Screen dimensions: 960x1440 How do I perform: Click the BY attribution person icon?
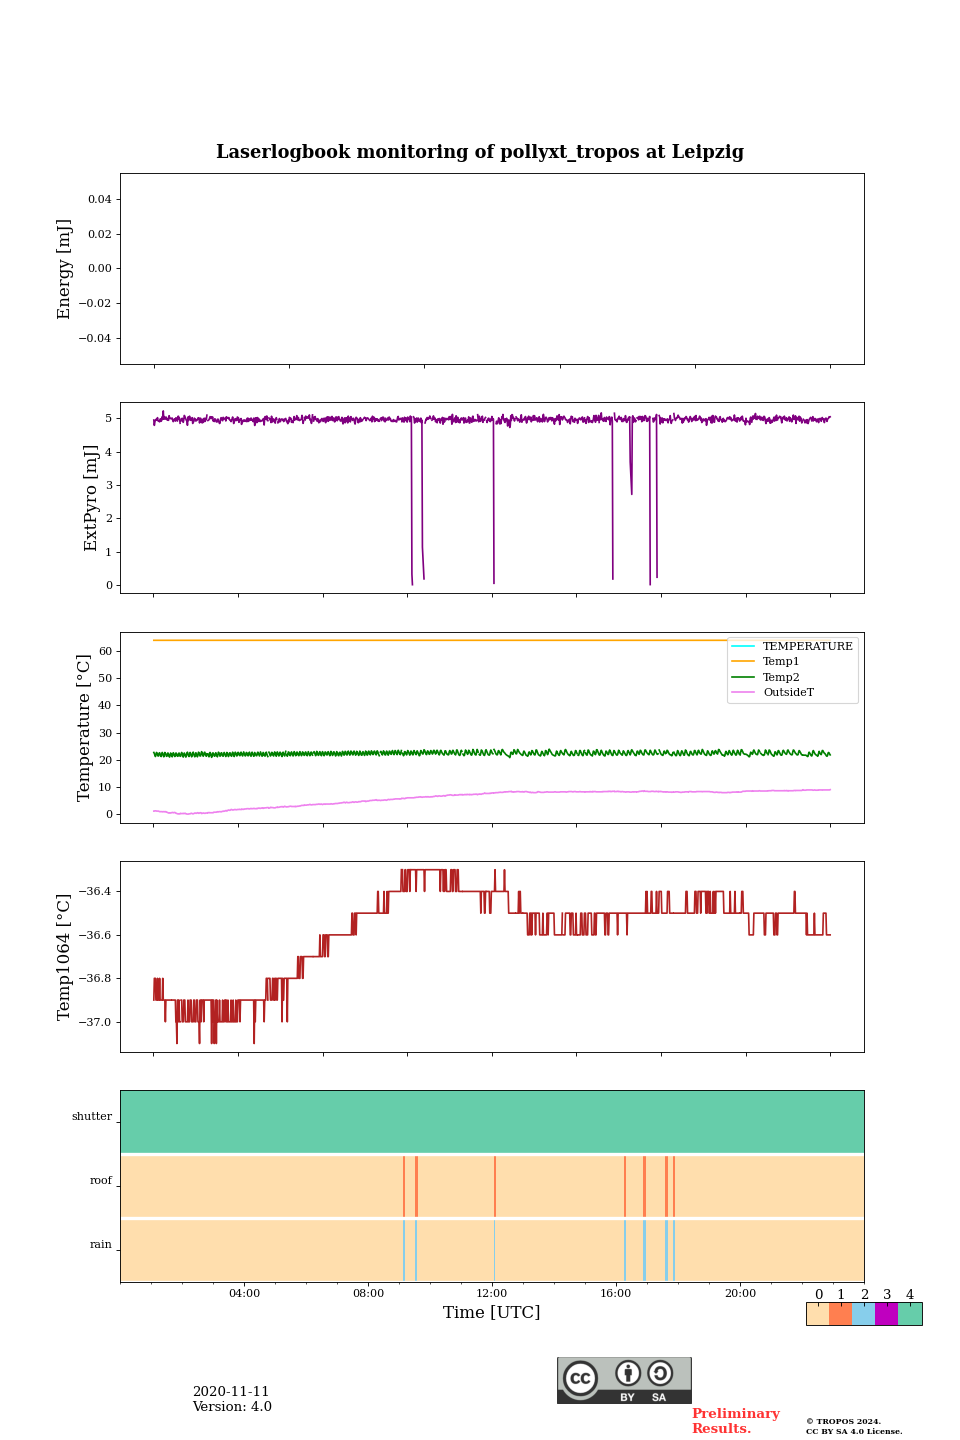coord(628,1373)
